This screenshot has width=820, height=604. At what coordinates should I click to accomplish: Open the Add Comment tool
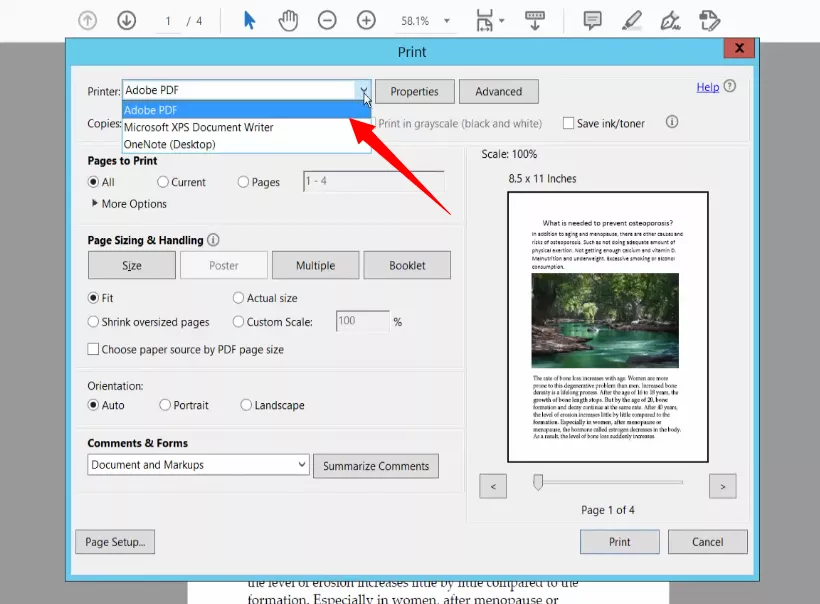593,19
